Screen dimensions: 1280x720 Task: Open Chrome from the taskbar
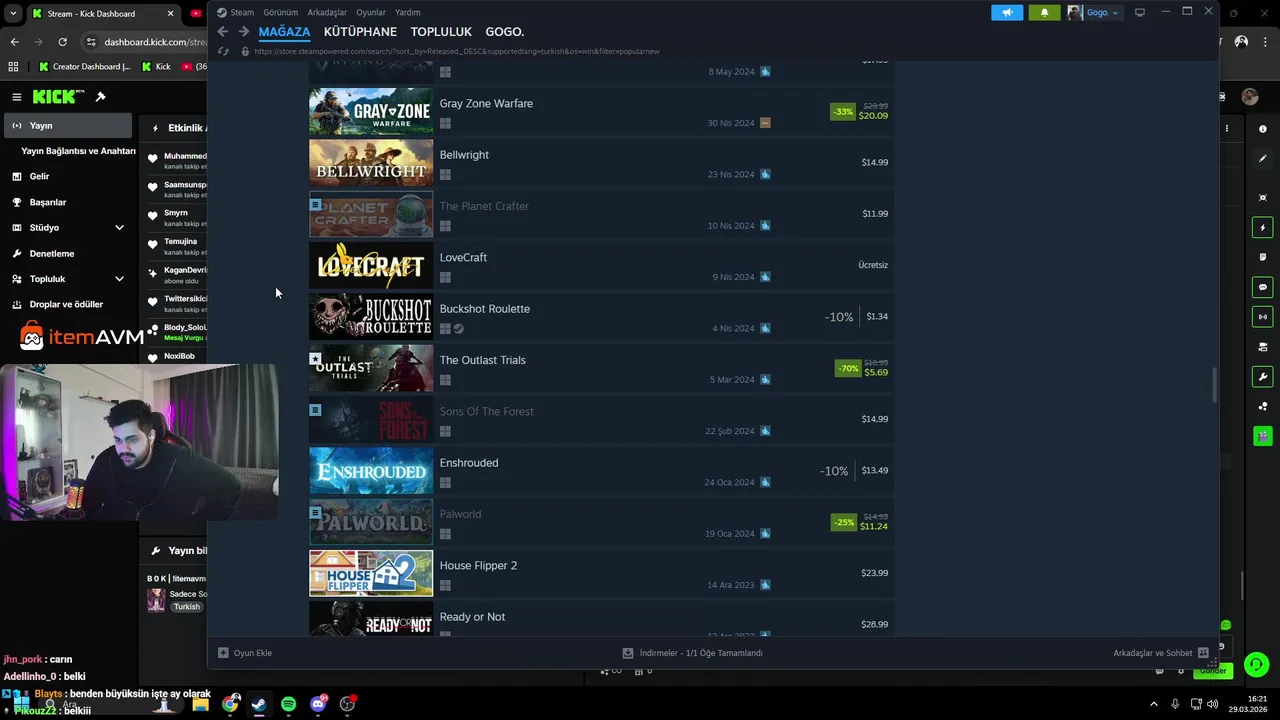231,704
